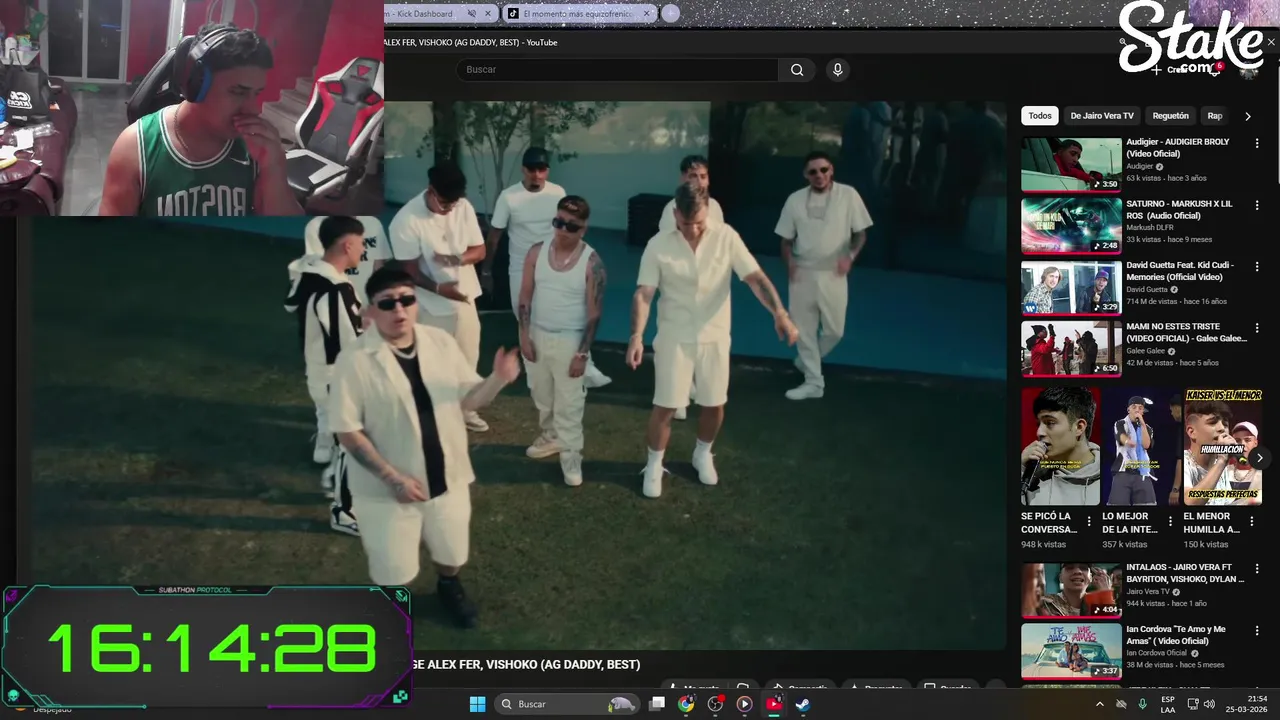This screenshot has width=1280, height=720.
Task: Open EL MENOR HUMILLA short thumbnail
Action: pyautogui.click(x=1223, y=446)
